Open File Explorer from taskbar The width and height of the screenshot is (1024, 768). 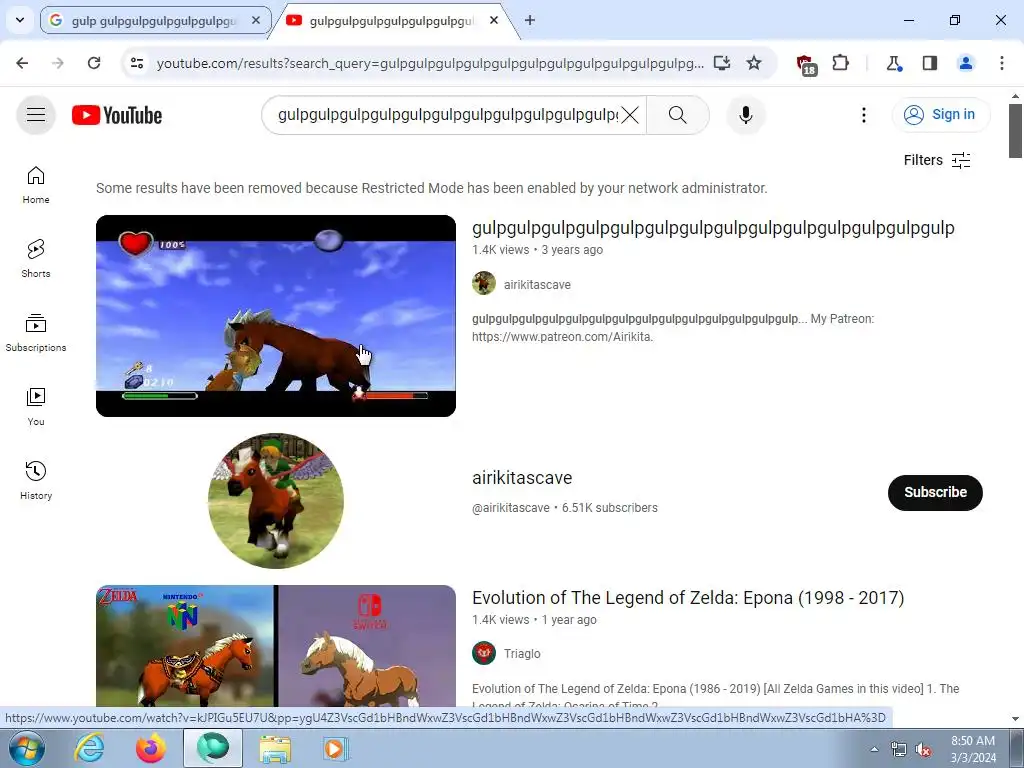pos(275,748)
